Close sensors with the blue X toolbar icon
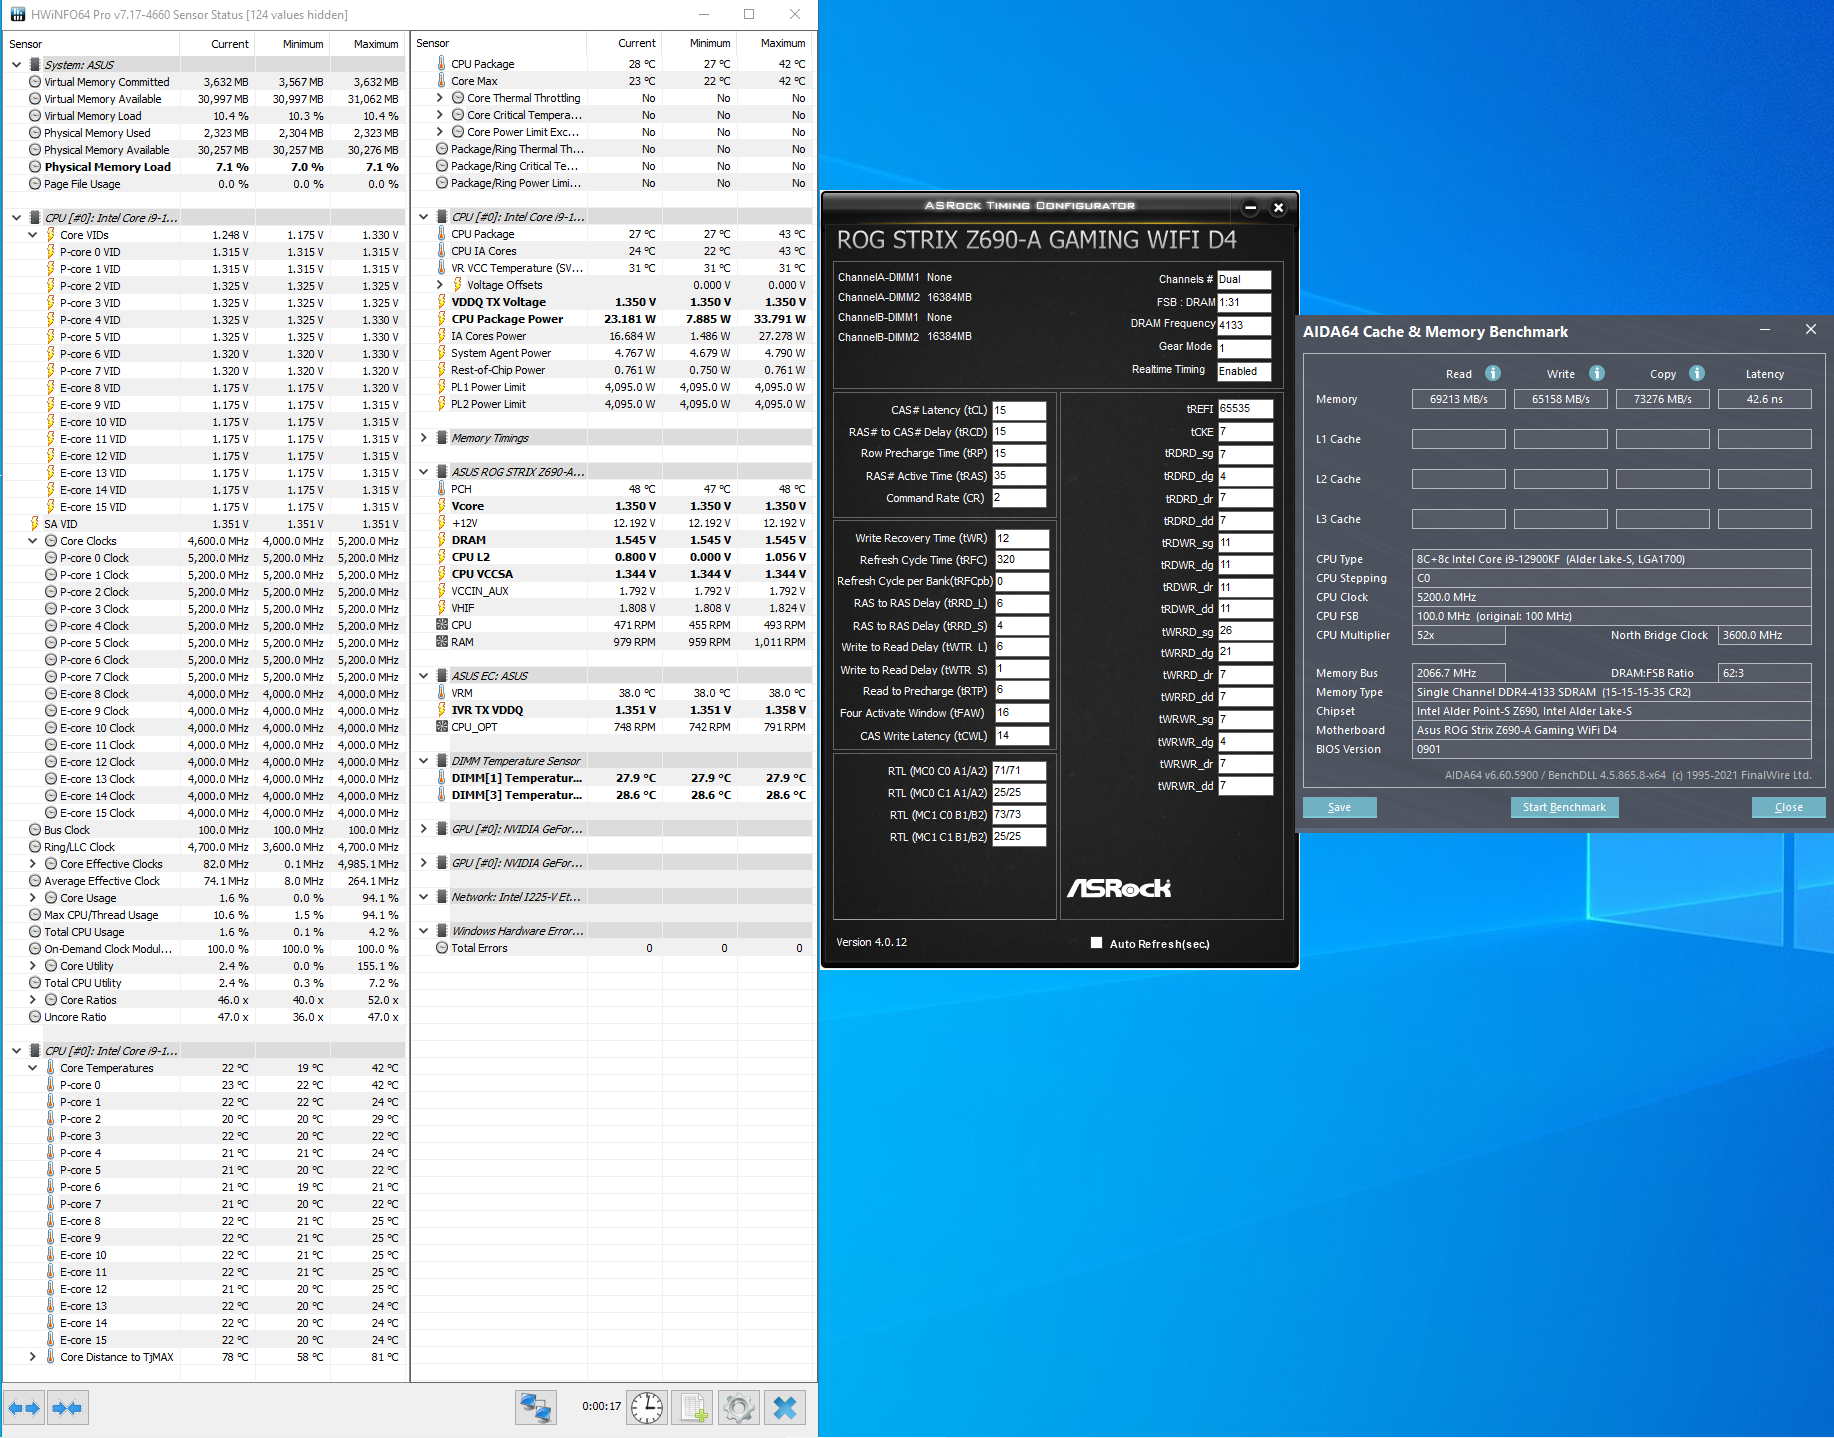 (785, 1408)
